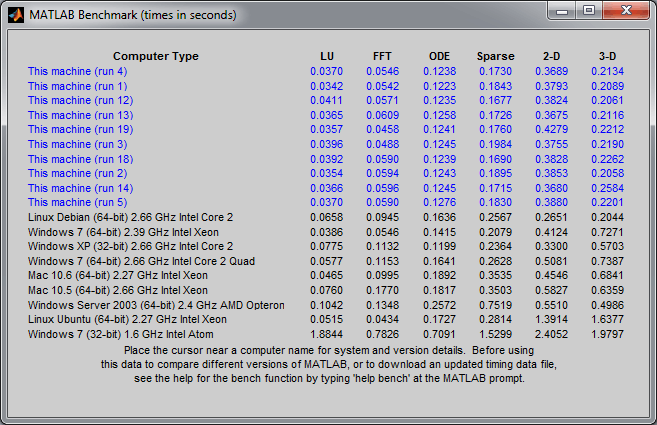
Task: Click 'Windows 7 (64-bit) 2.66 GHz Intel Core 2 Quad'
Action: pos(141,261)
